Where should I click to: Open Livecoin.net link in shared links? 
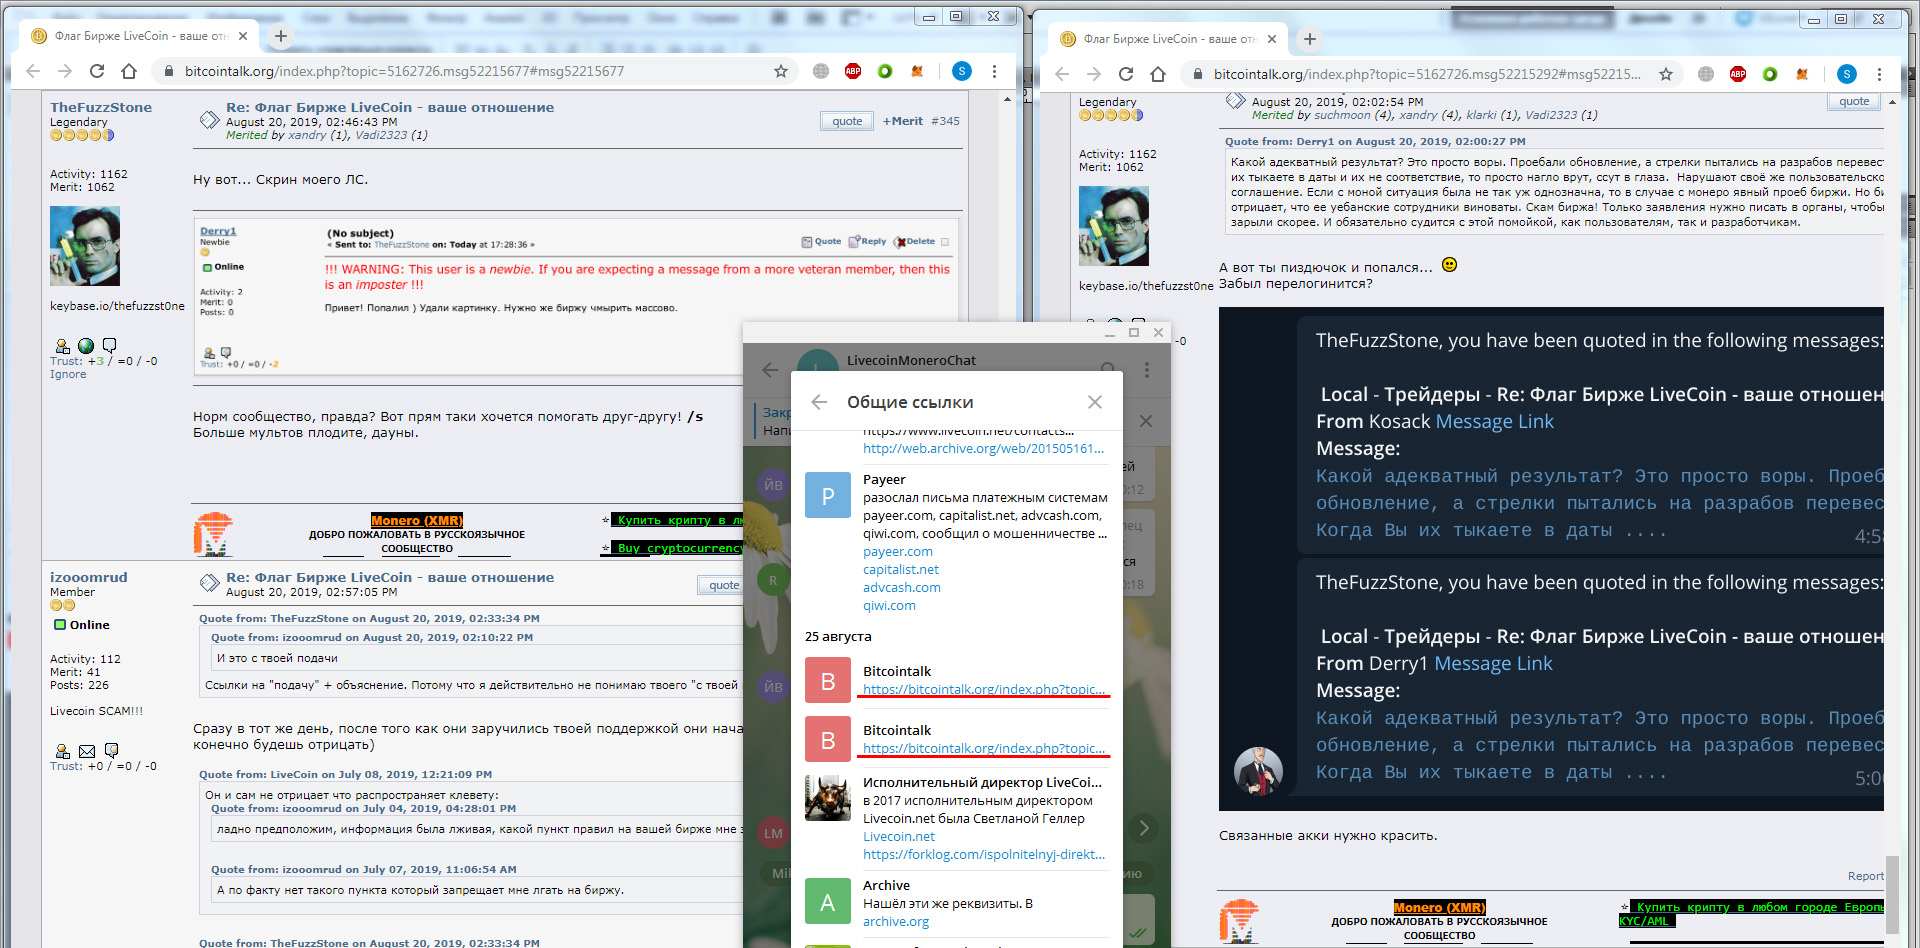(x=899, y=837)
